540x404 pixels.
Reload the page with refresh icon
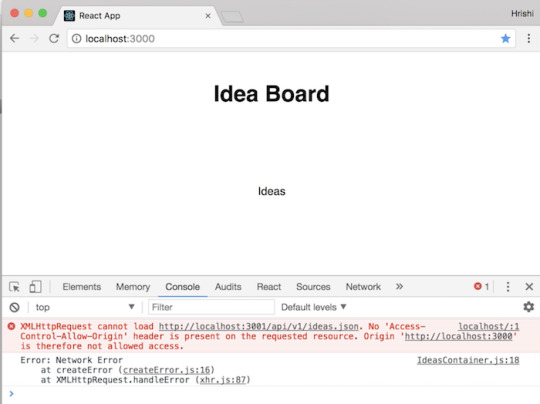tap(54, 38)
